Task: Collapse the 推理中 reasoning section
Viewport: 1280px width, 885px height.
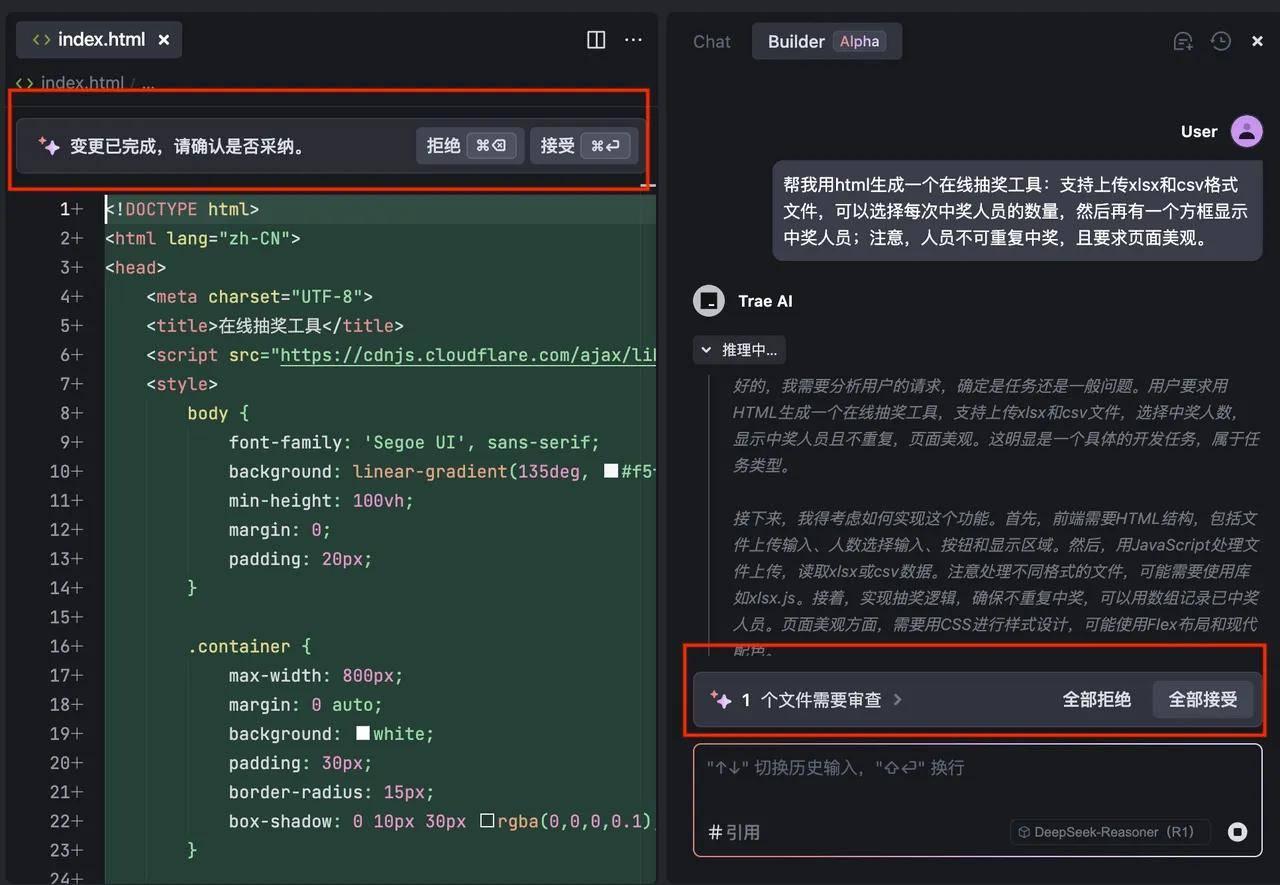Action: pos(710,350)
